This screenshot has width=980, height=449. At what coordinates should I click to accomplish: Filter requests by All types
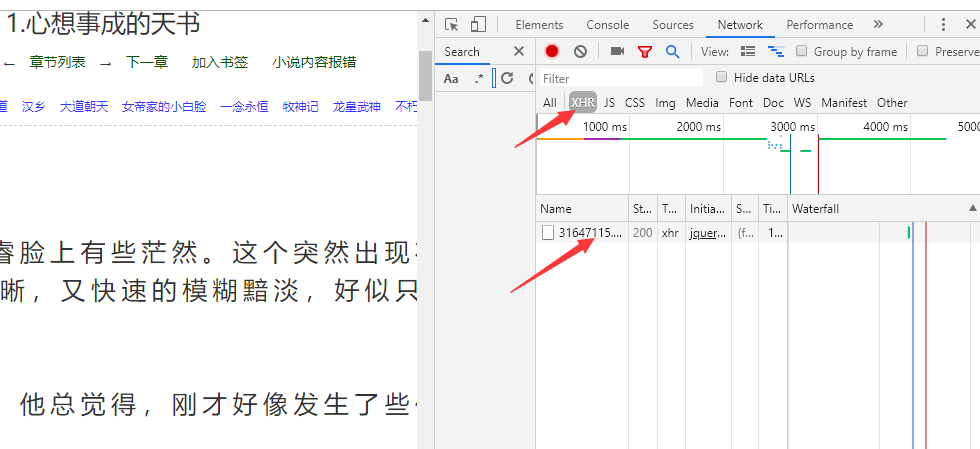(x=549, y=103)
